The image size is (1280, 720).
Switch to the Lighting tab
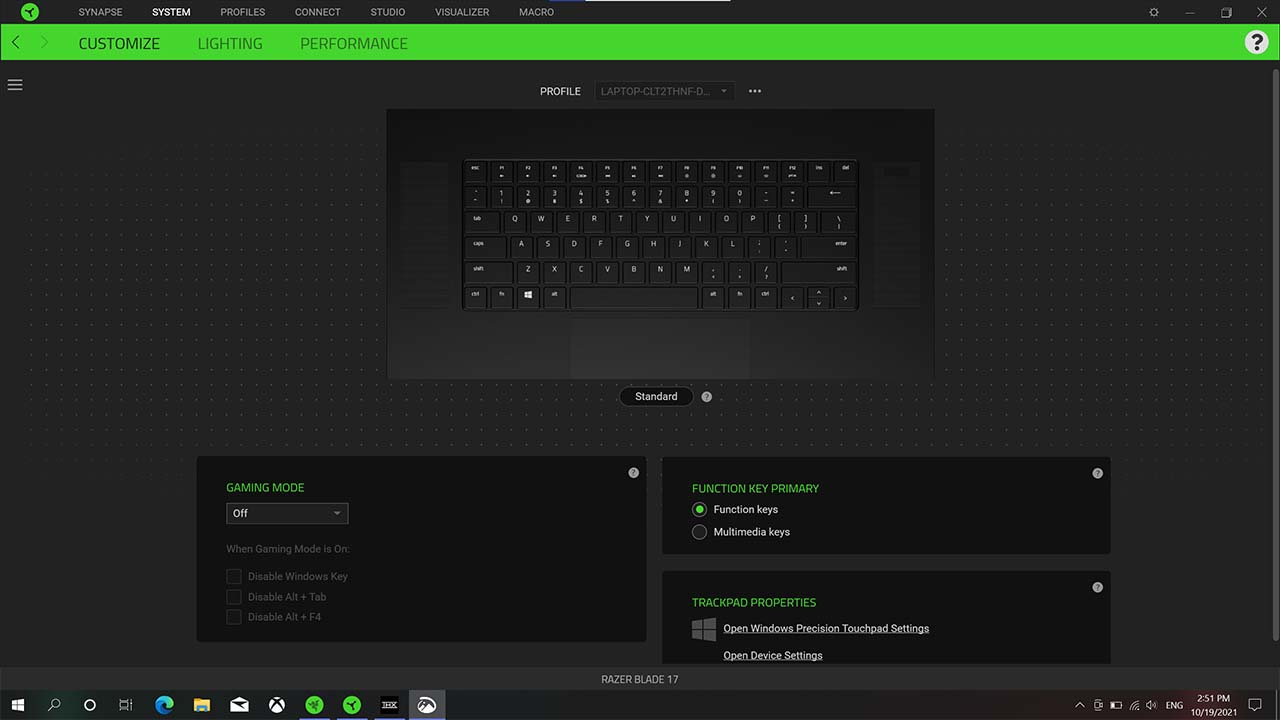230,44
